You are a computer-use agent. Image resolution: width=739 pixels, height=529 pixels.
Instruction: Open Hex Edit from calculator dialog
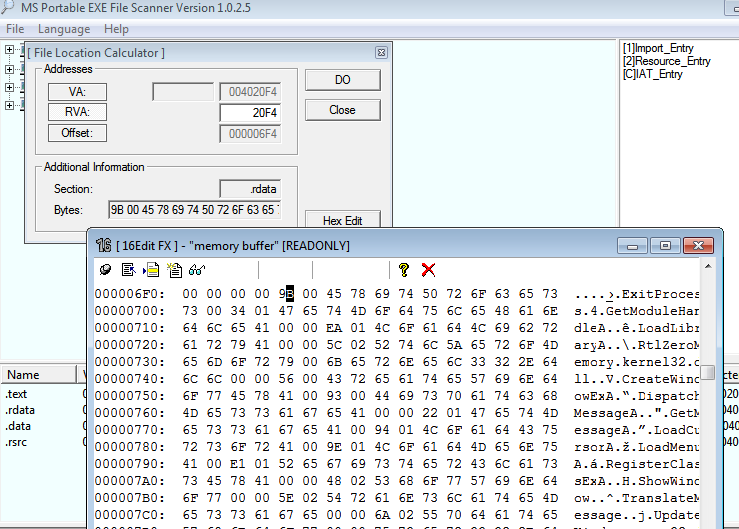pyautogui.click(x=342, y=220)
